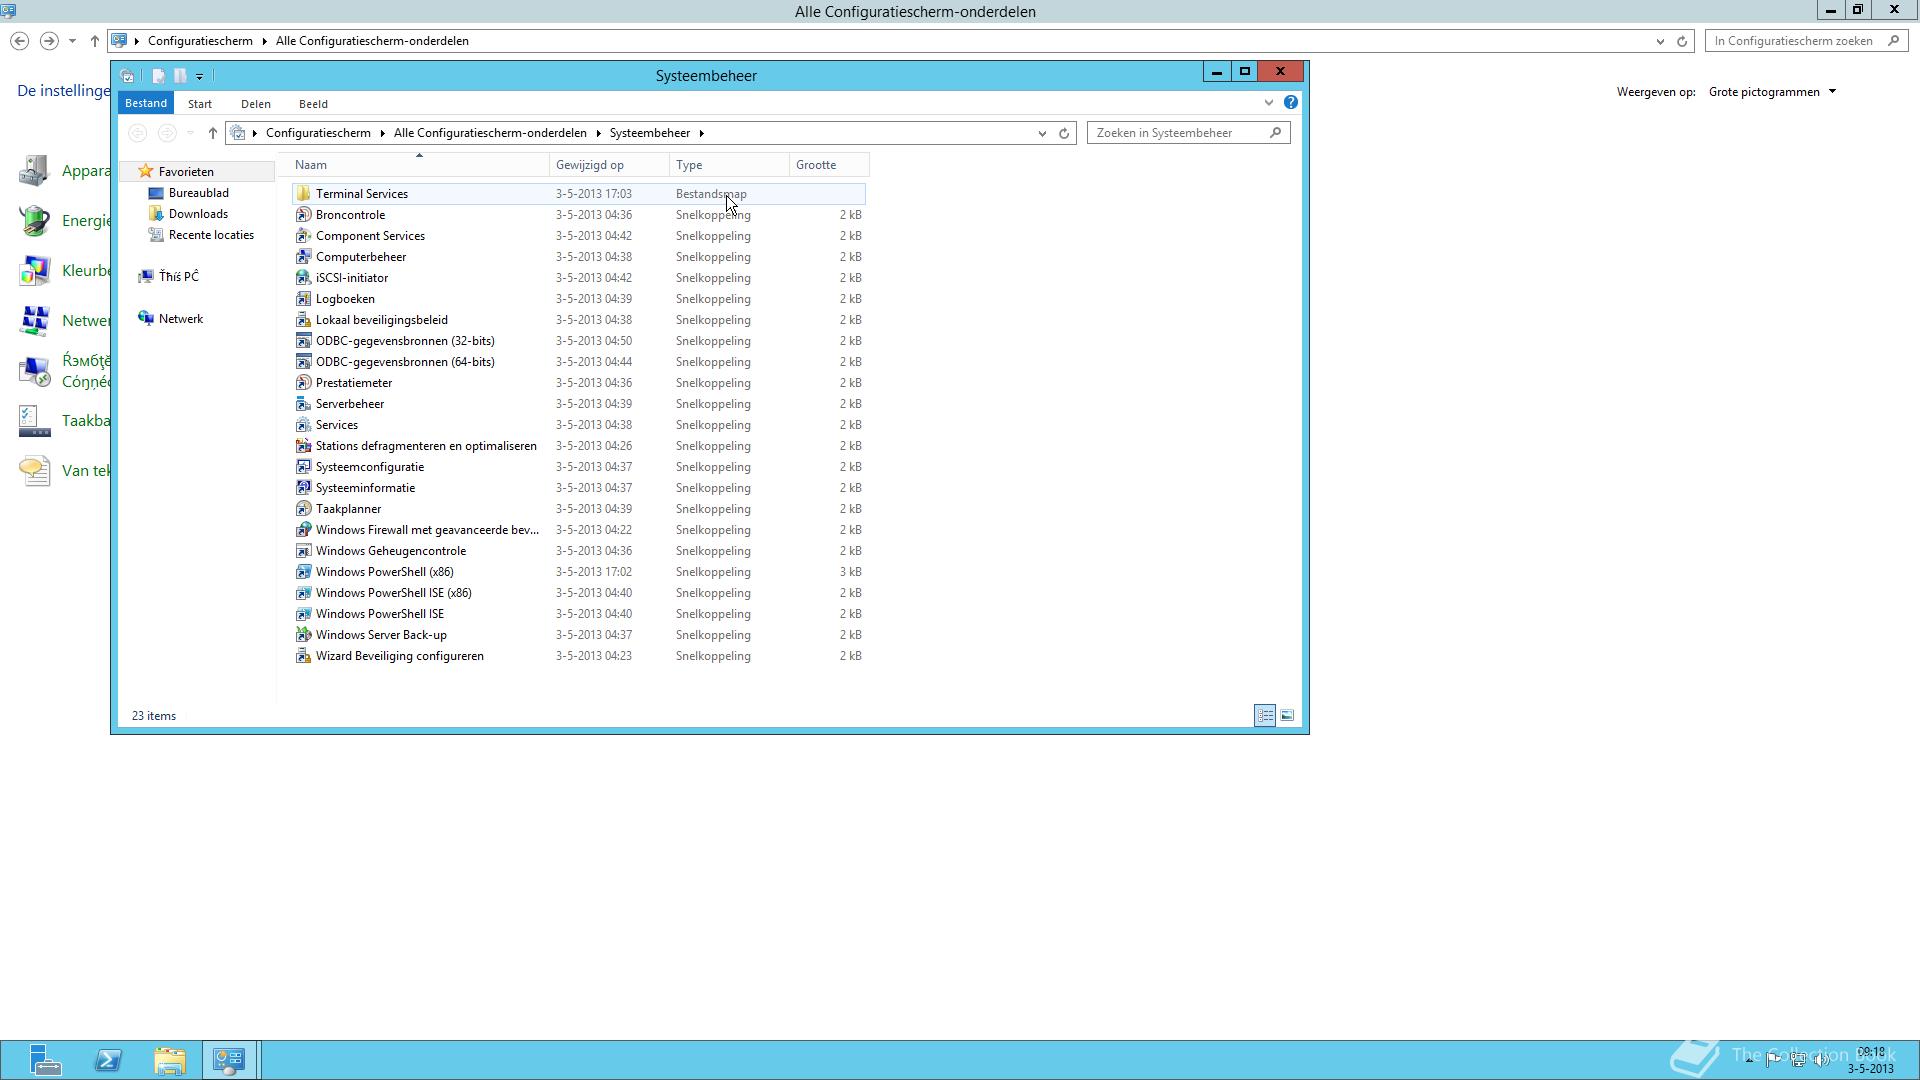Select Windows Geheugencontrole entry

[579, 551]
